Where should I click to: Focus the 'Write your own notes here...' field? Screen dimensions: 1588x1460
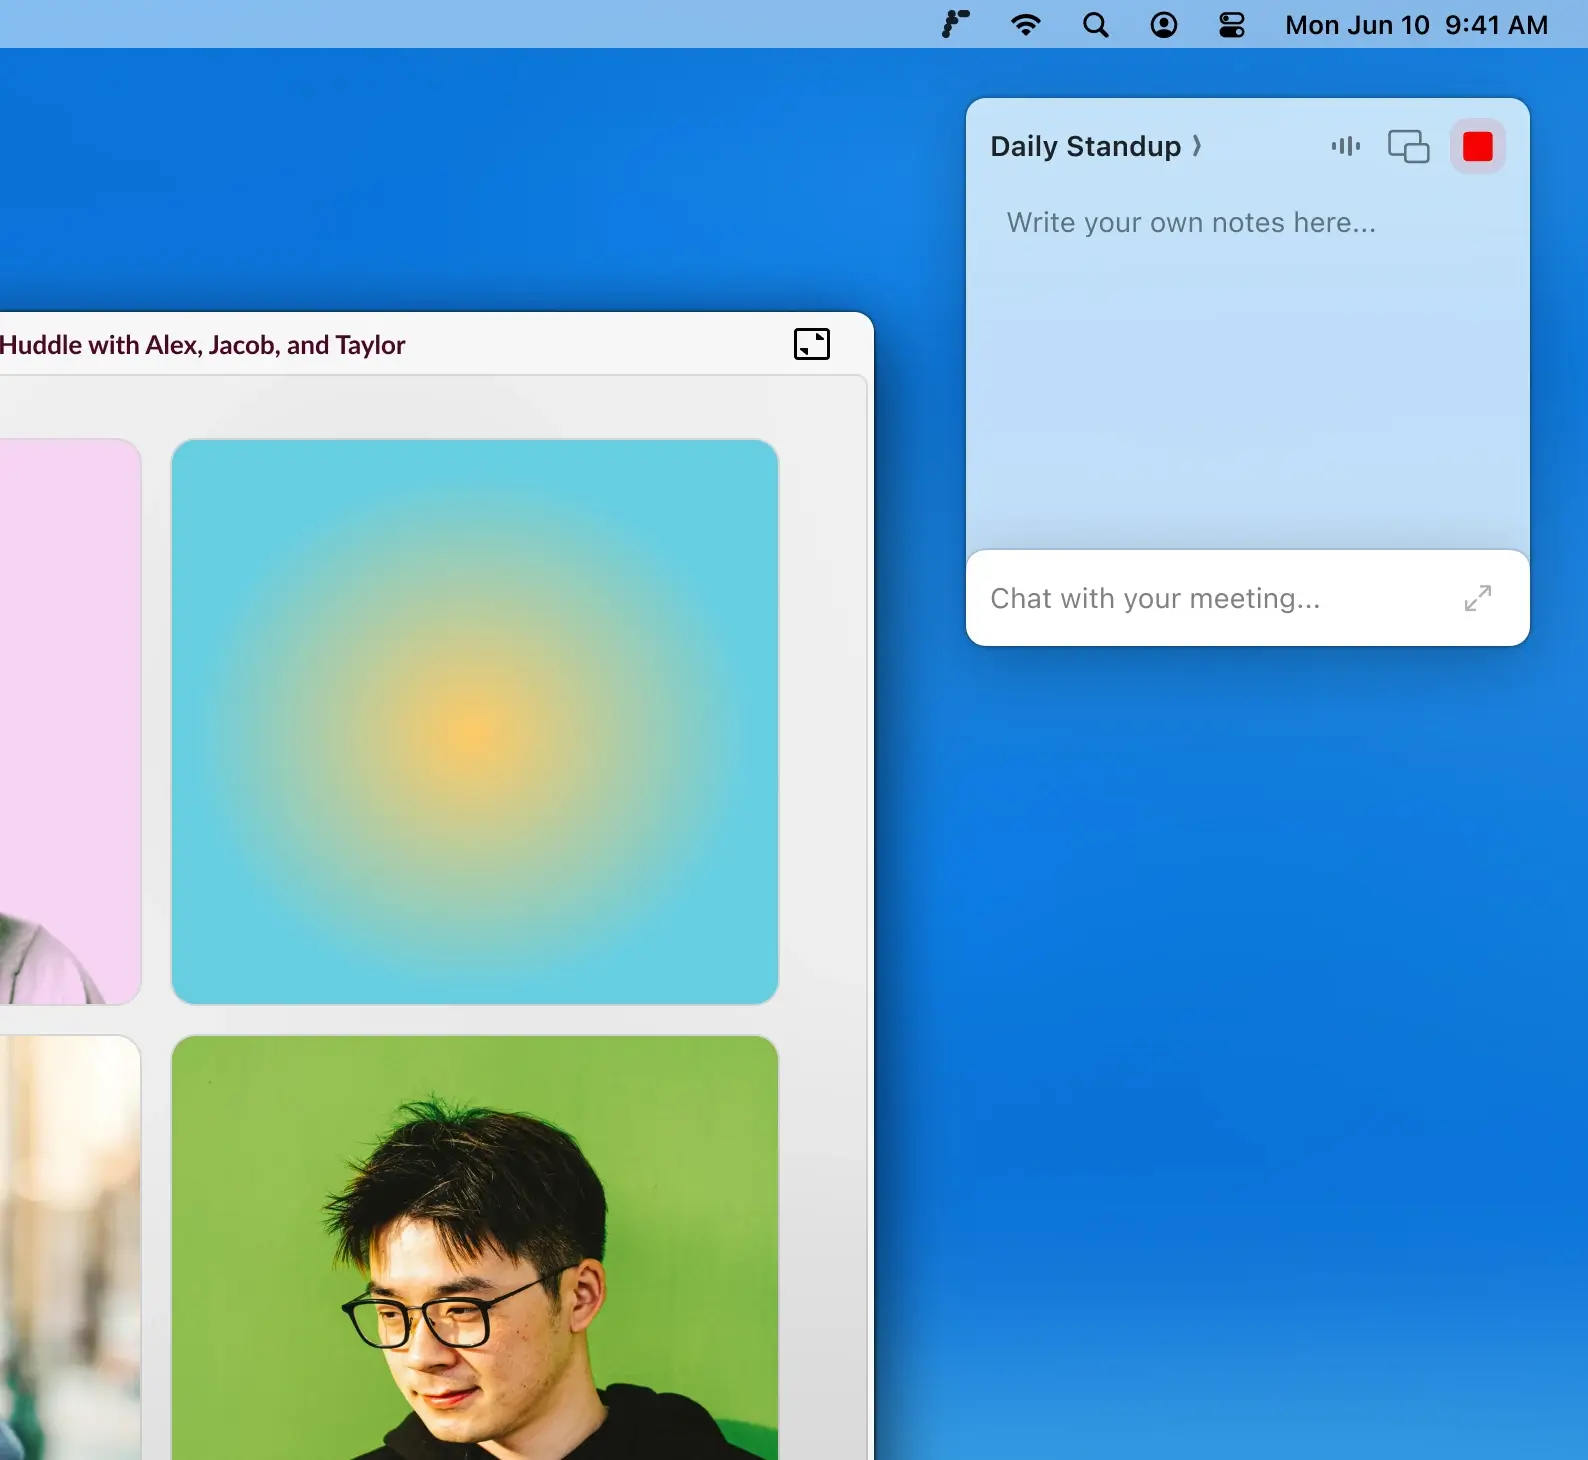click(1247, 222)
